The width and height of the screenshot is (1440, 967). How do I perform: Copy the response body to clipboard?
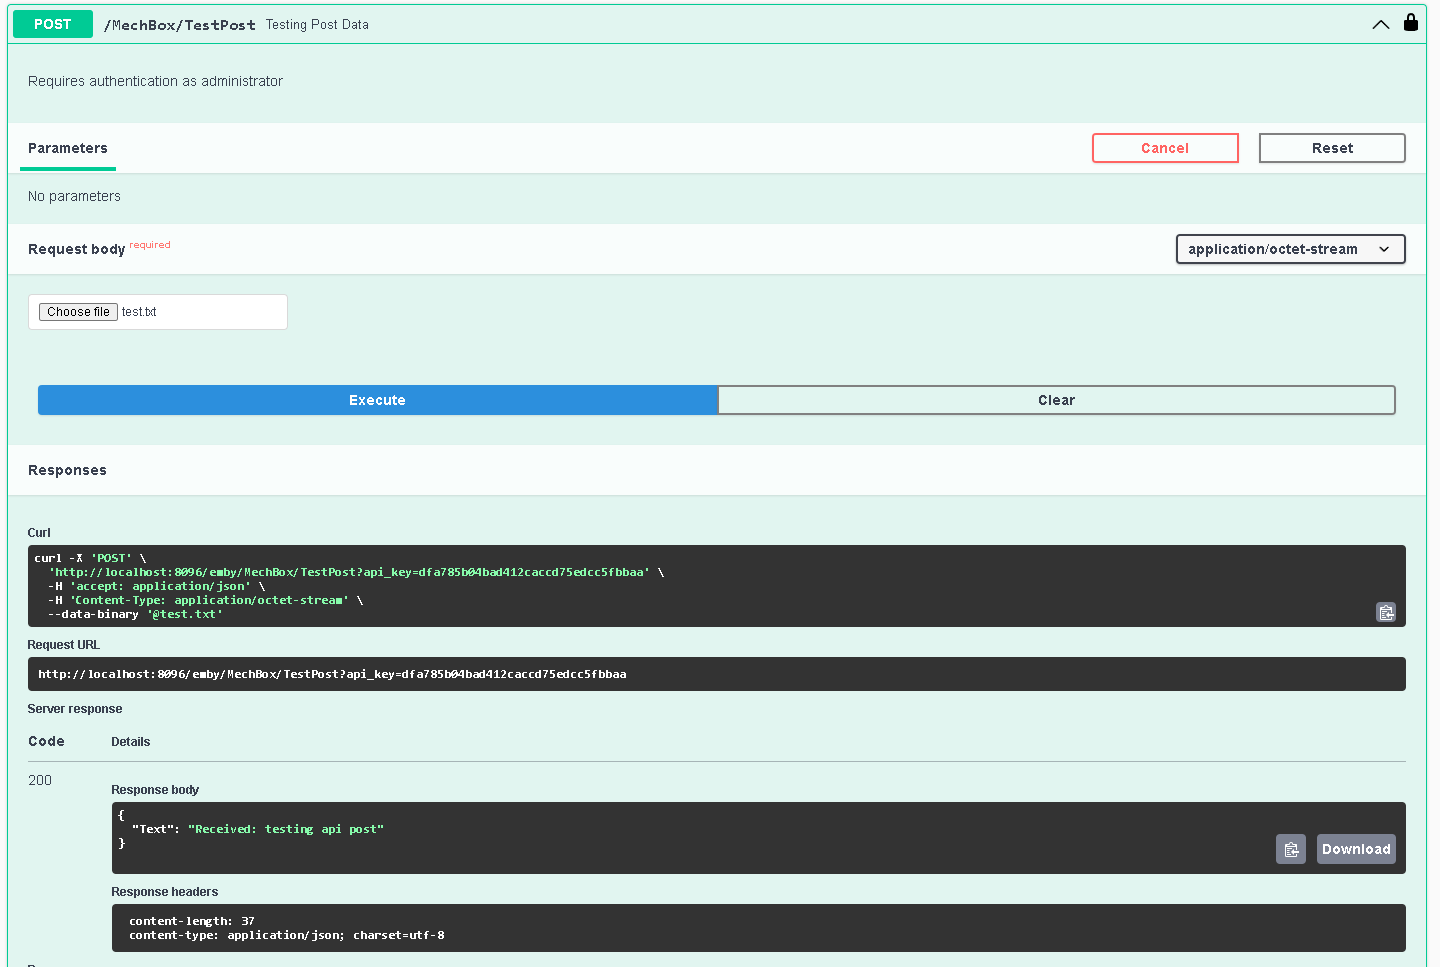(x=1290, y=849)
